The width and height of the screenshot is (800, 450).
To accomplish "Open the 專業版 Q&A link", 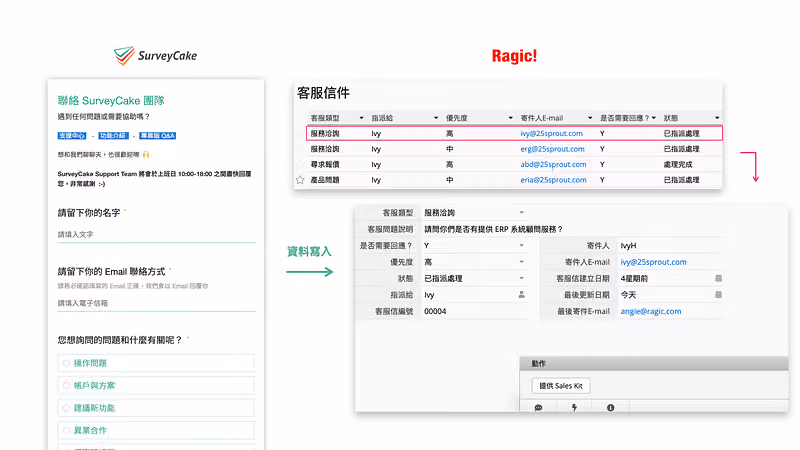I will pos(158,136).
